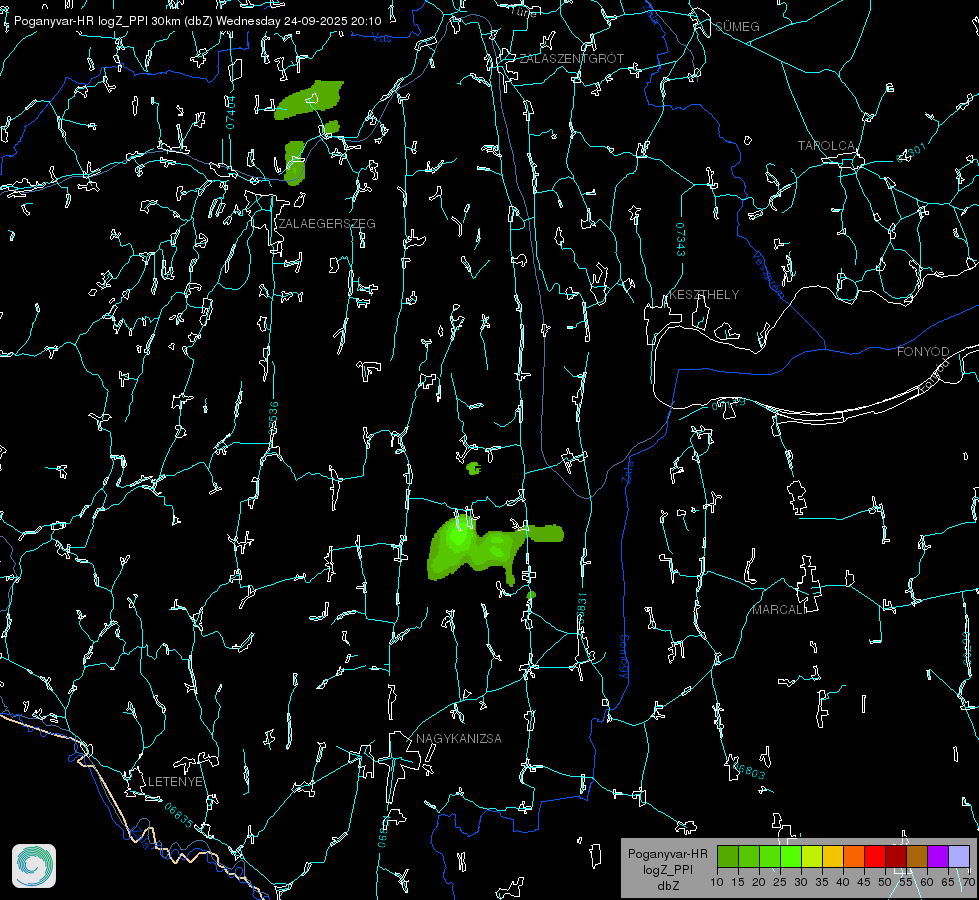
Task: Click the NAGYKANIZSA town label
Action: (x=459, y=738)
